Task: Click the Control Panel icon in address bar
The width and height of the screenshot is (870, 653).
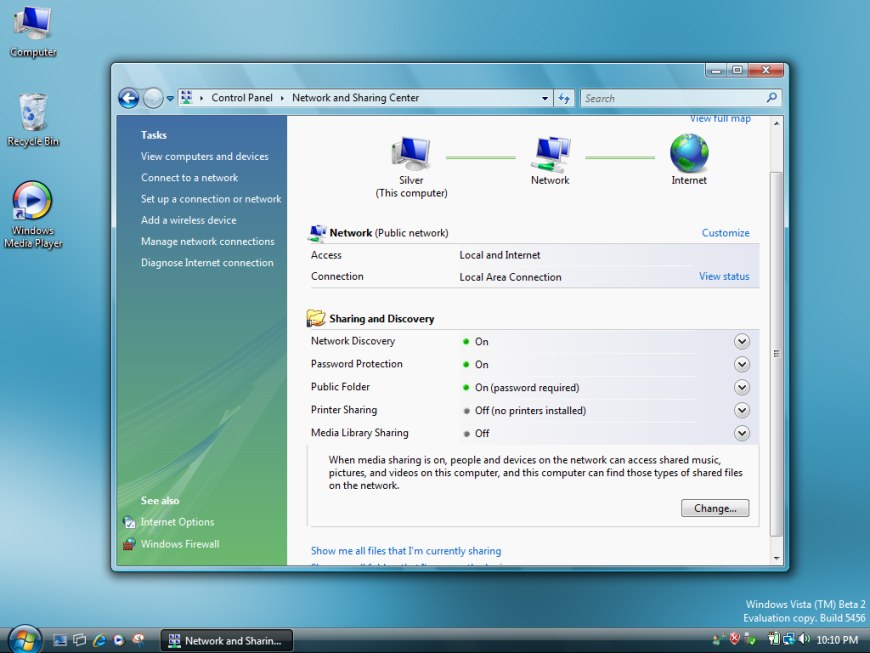Action: pos(186,98)
